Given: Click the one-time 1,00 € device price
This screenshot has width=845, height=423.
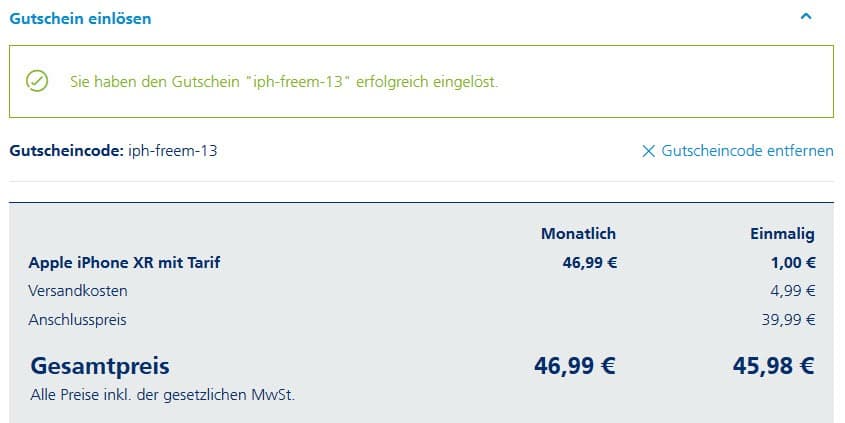Looking at the screenshot, I should (793, 262).
